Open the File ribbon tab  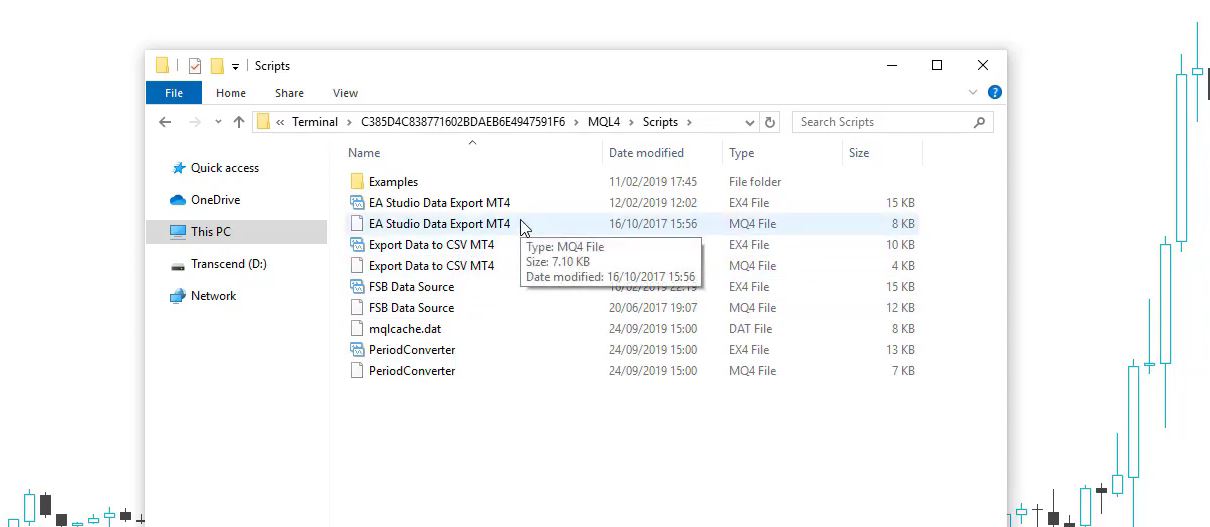pos(174,93)
